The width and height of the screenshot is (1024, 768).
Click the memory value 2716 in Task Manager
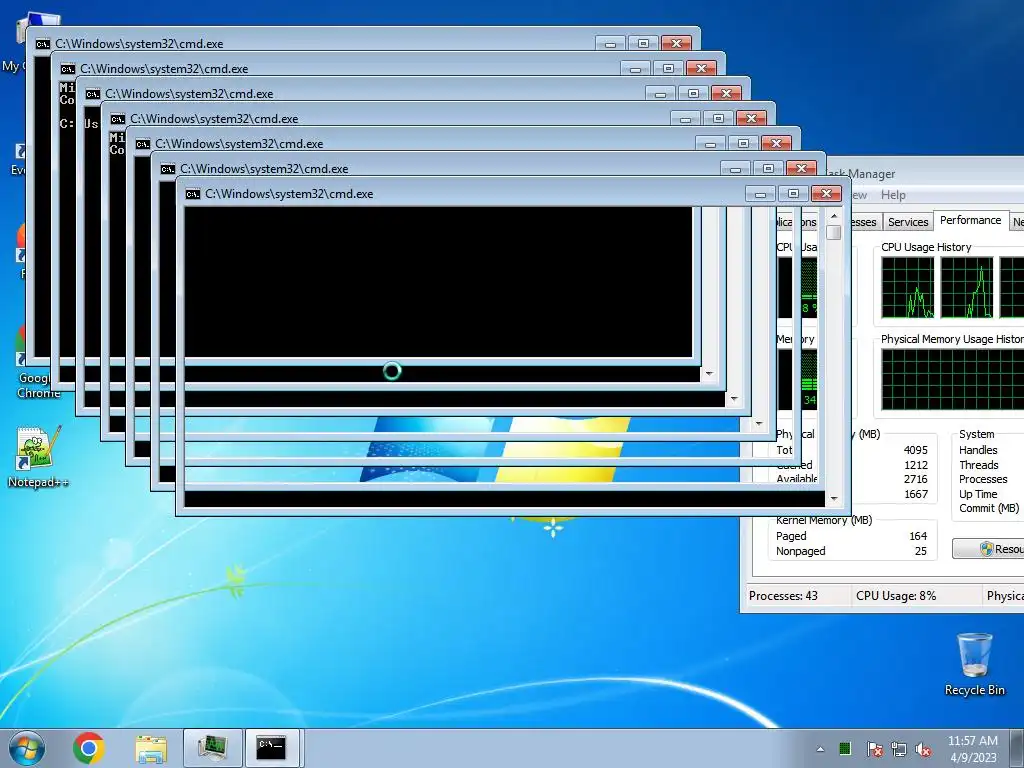click(x=916, y=479)
